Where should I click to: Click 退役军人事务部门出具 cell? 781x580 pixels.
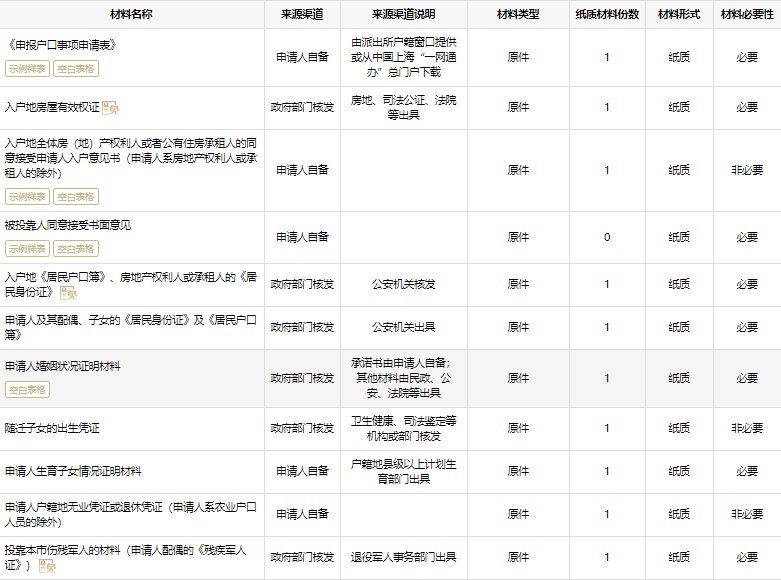pos(403,557)
